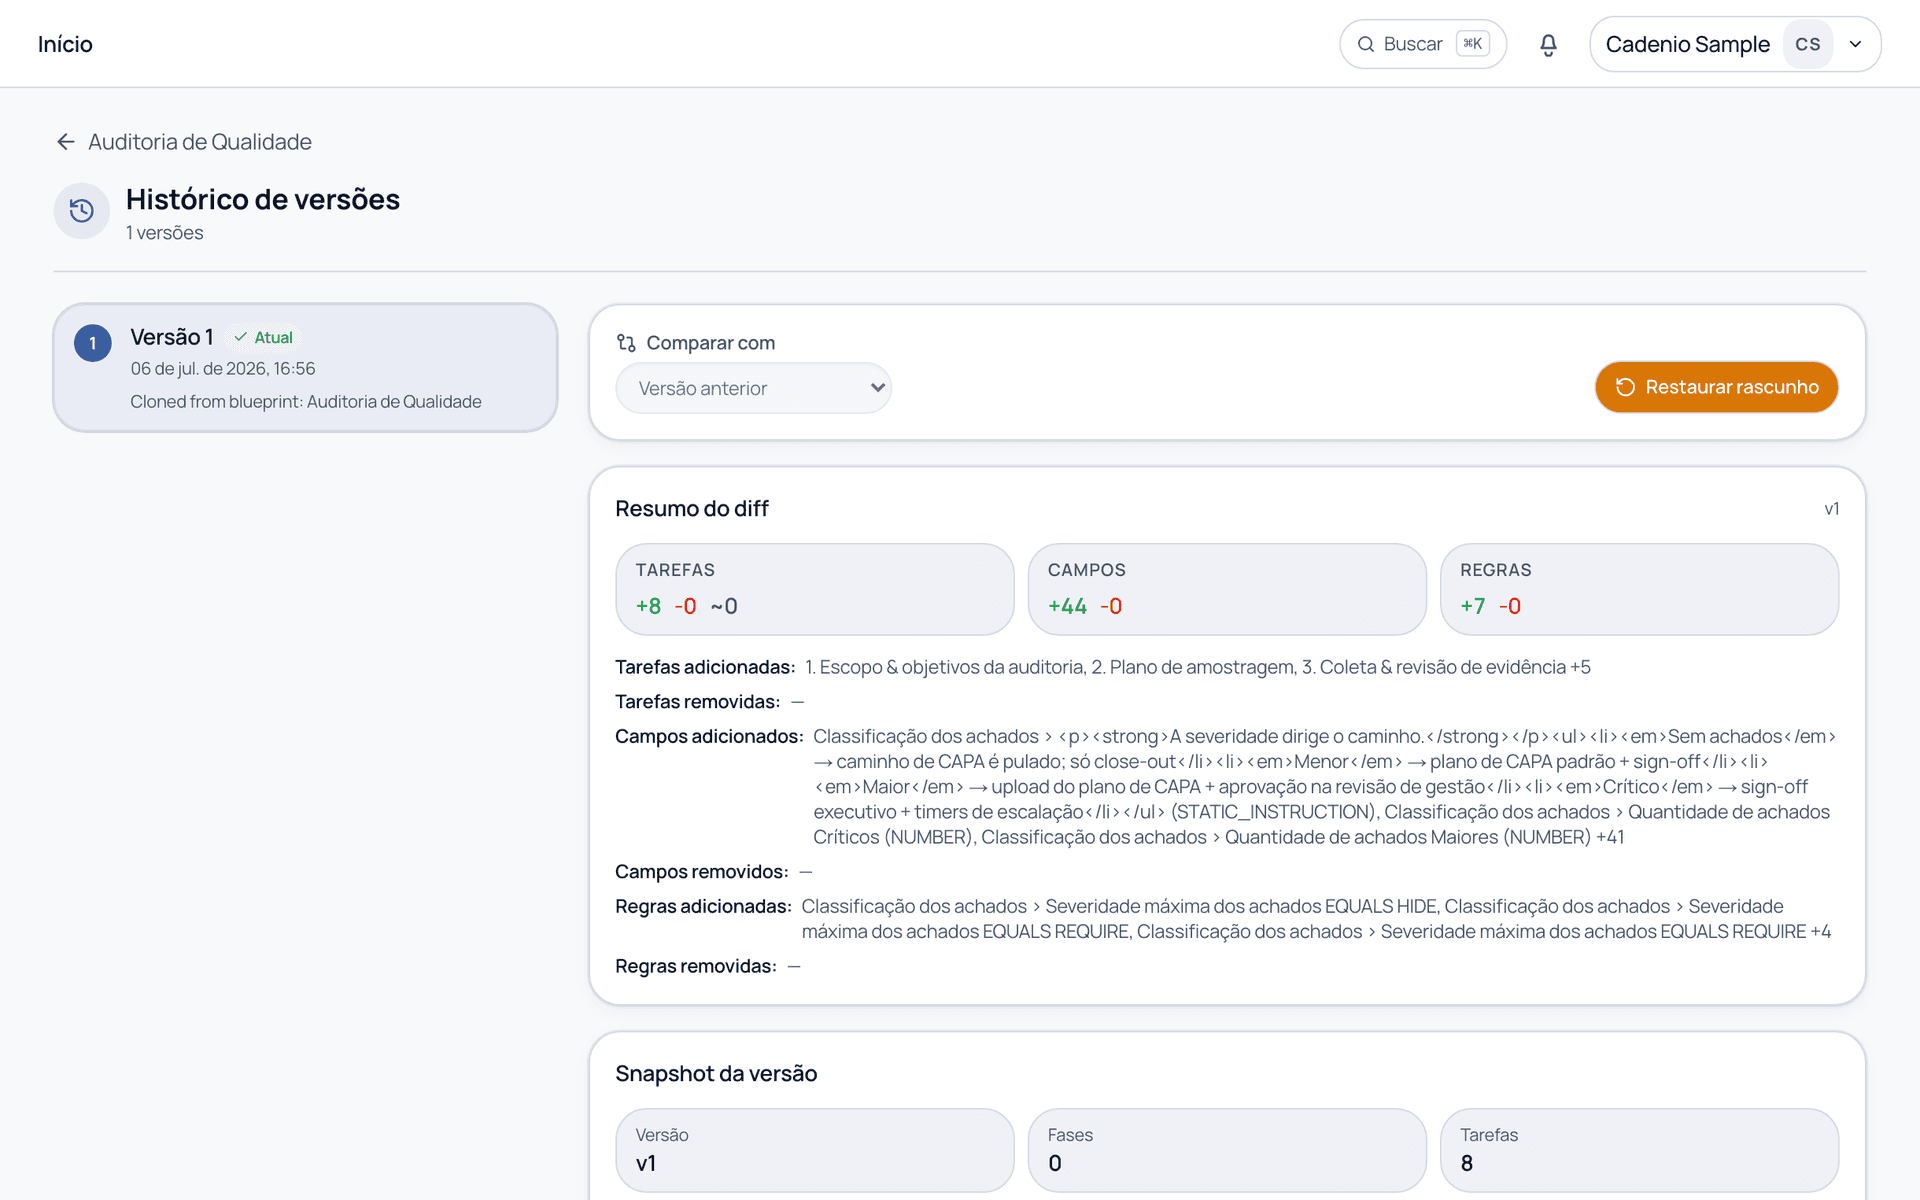Click the numbered circle badge of Versão 1
This screenshot has height=1200, width=1920.
(93, 343)
